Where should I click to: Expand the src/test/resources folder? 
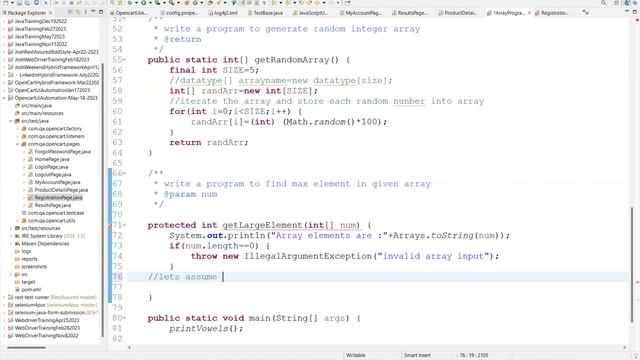point(11,228)
